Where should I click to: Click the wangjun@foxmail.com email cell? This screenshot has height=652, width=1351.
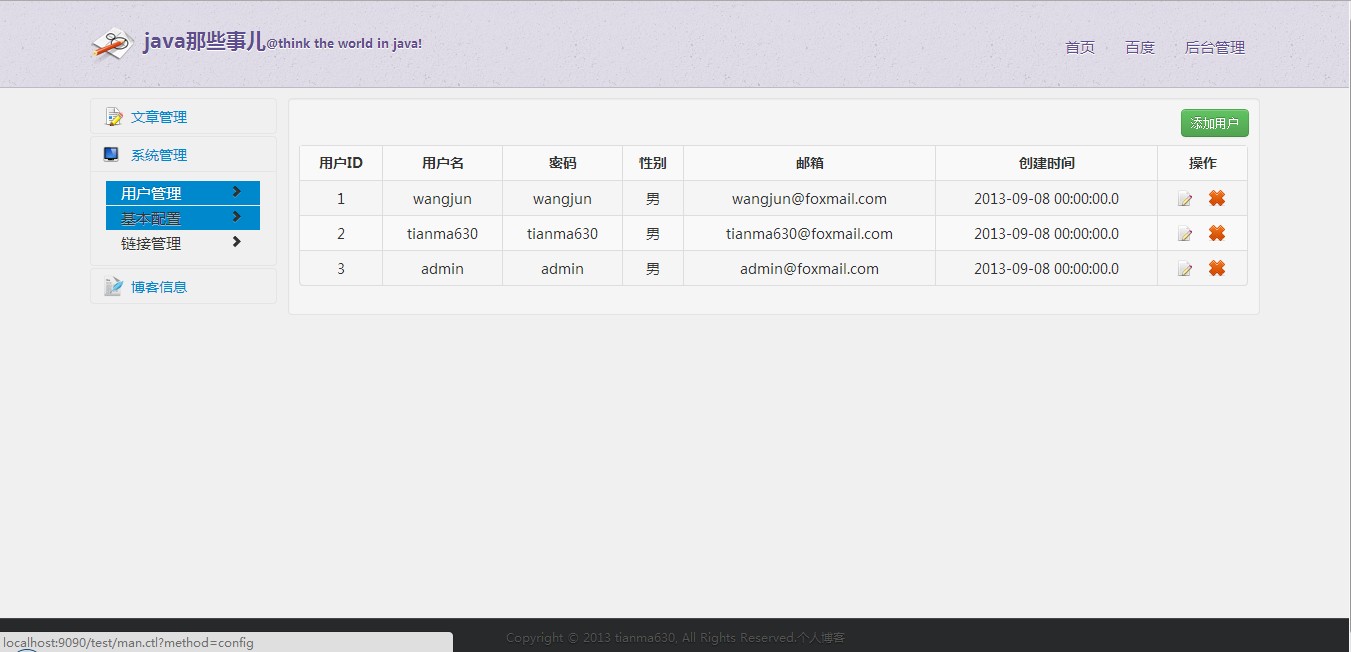click(x=809, y=199)
